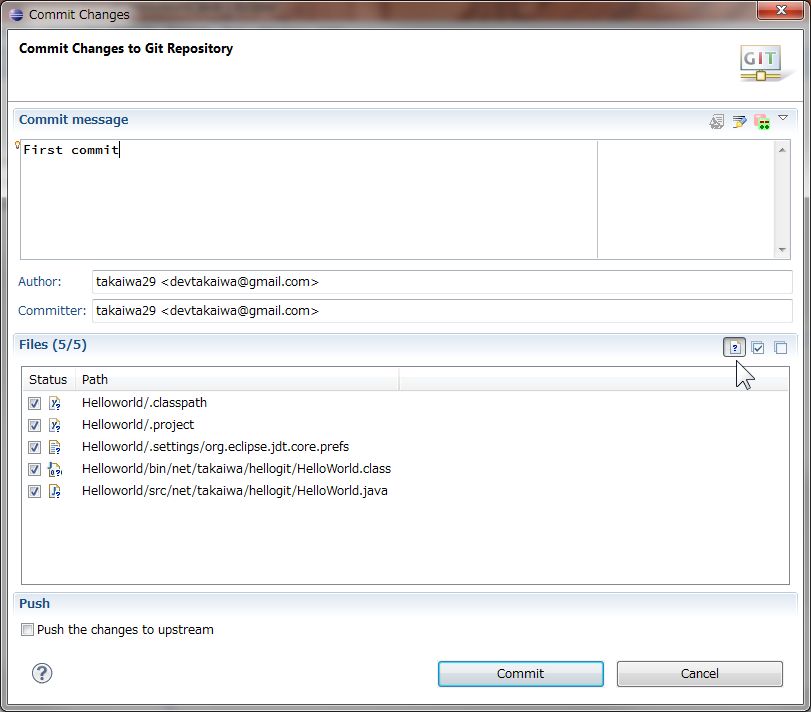Click the commit message quick-assist lightbulb icon
Viewport: 811px width, 712px height.
[18, 144]
